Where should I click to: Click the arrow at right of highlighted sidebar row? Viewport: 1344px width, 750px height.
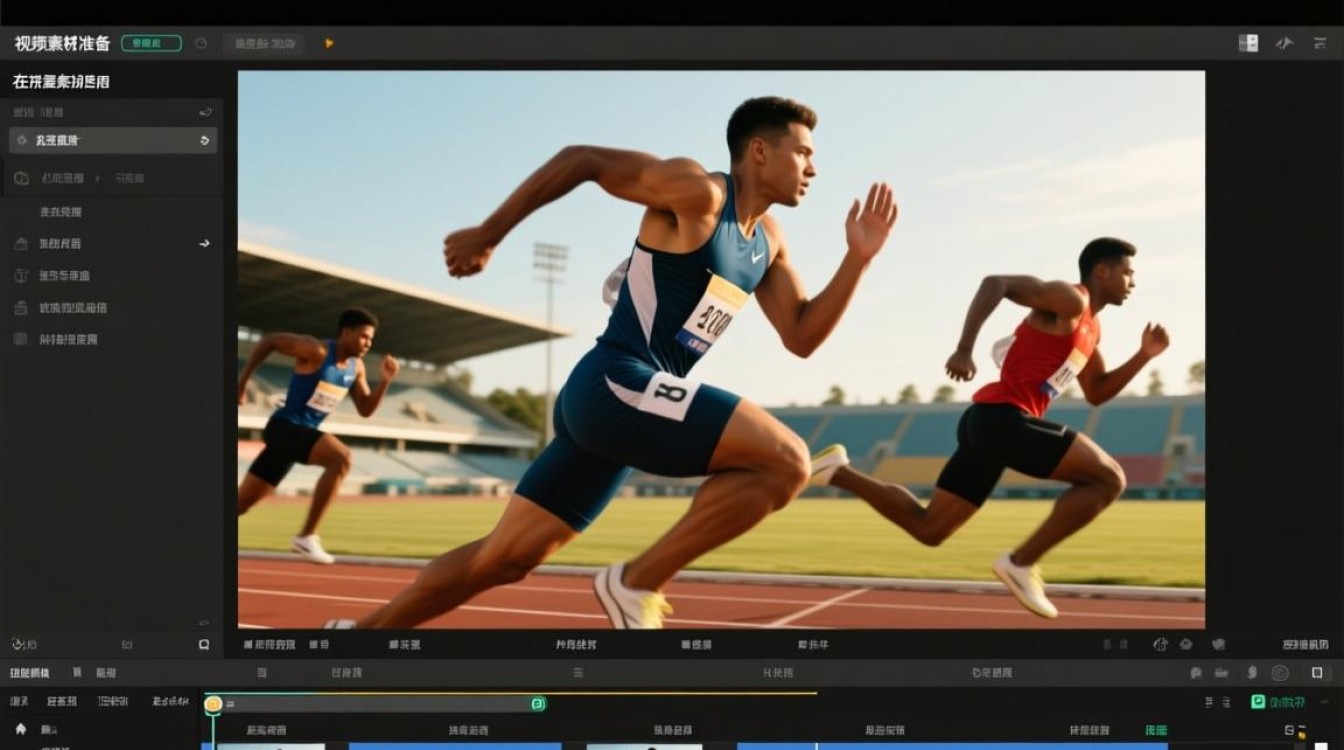205,140
